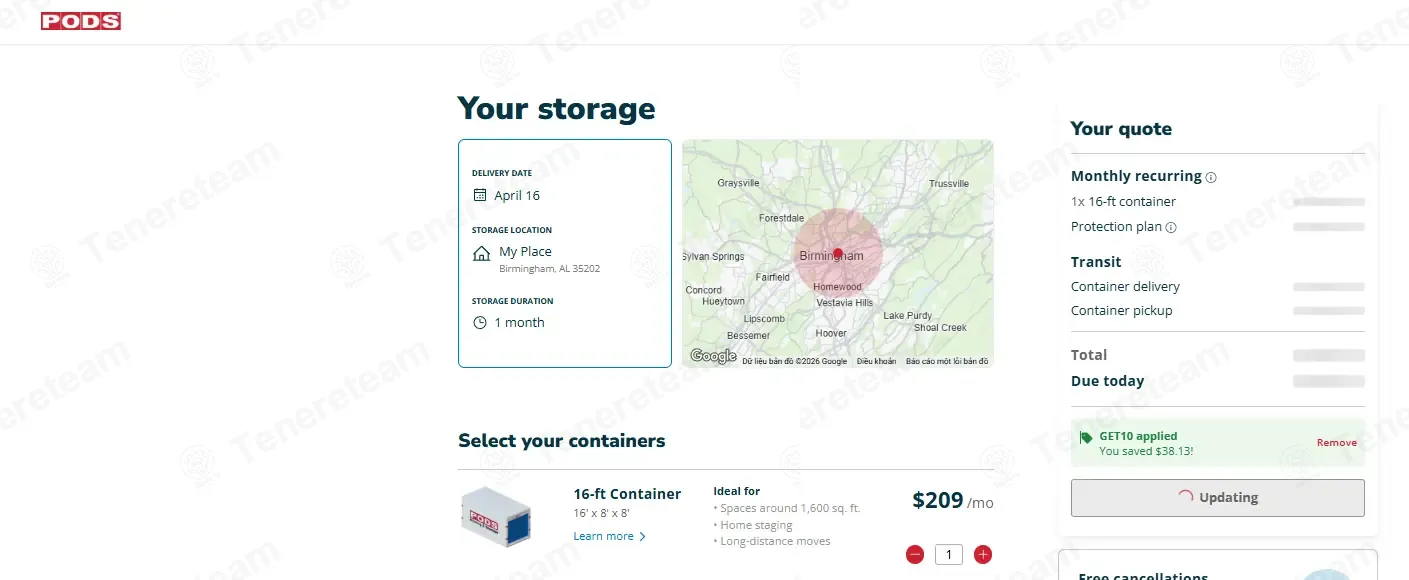1409x580 pixels.
Task: Select the 1 month storage duration
Action: (519, 322)
